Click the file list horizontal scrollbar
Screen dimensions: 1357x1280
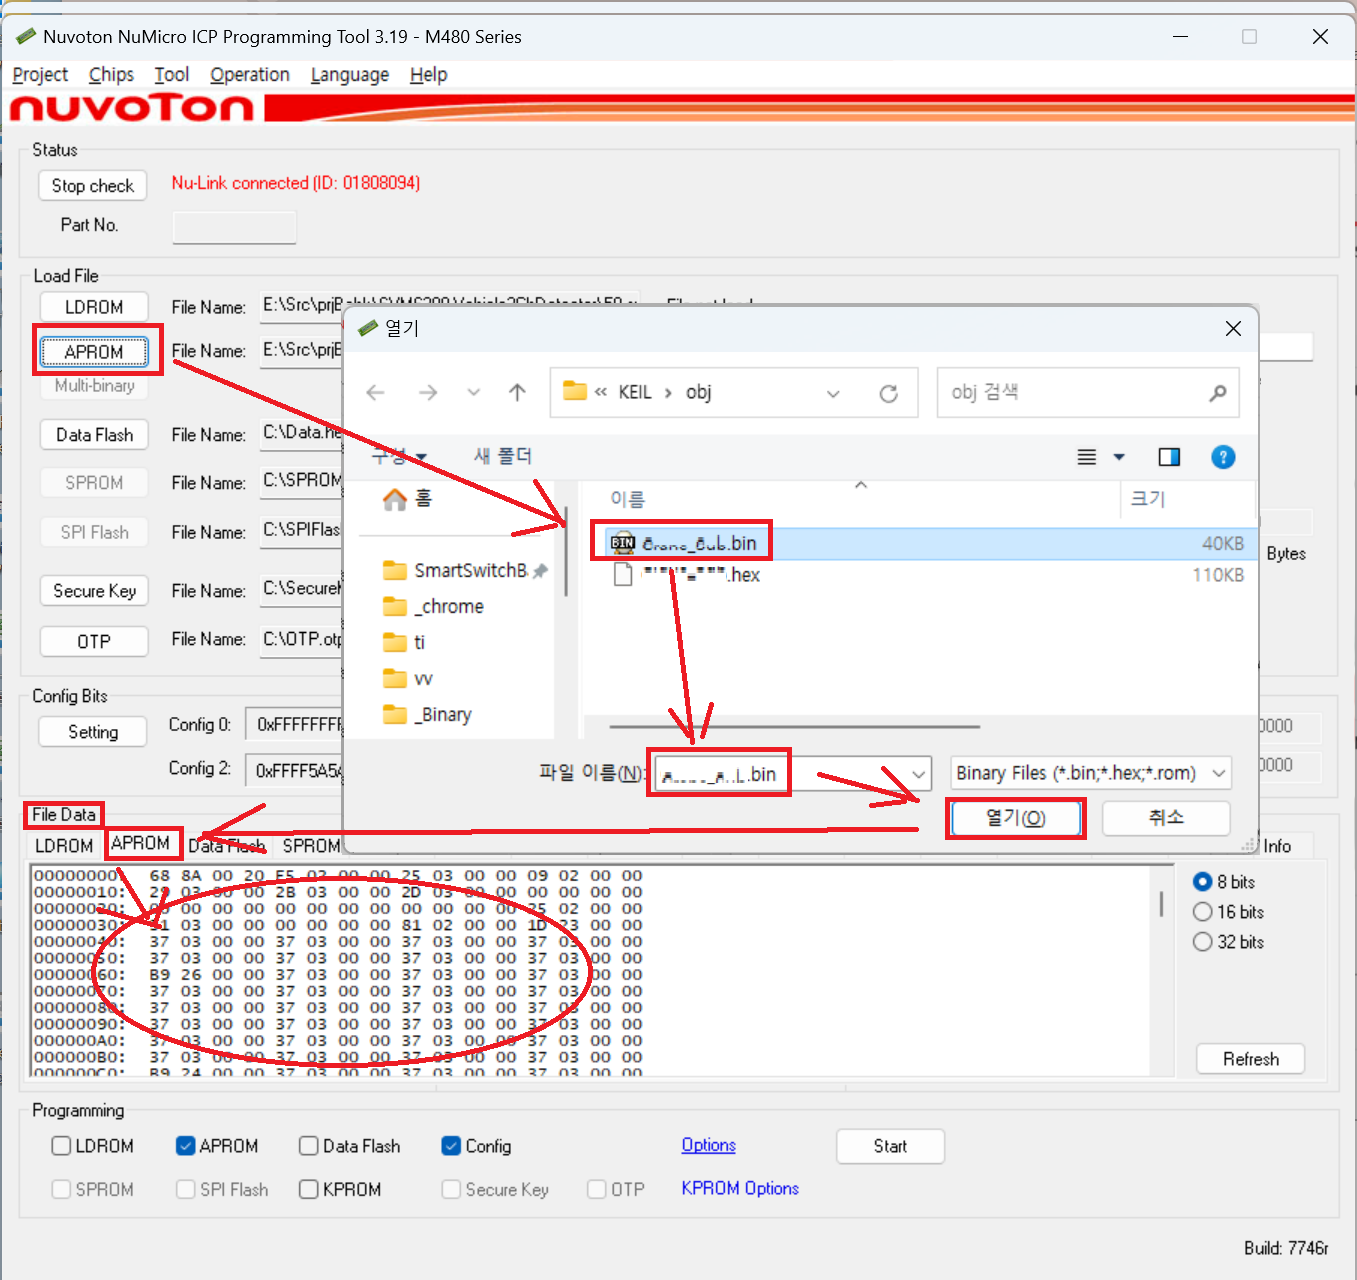[795, 727]
